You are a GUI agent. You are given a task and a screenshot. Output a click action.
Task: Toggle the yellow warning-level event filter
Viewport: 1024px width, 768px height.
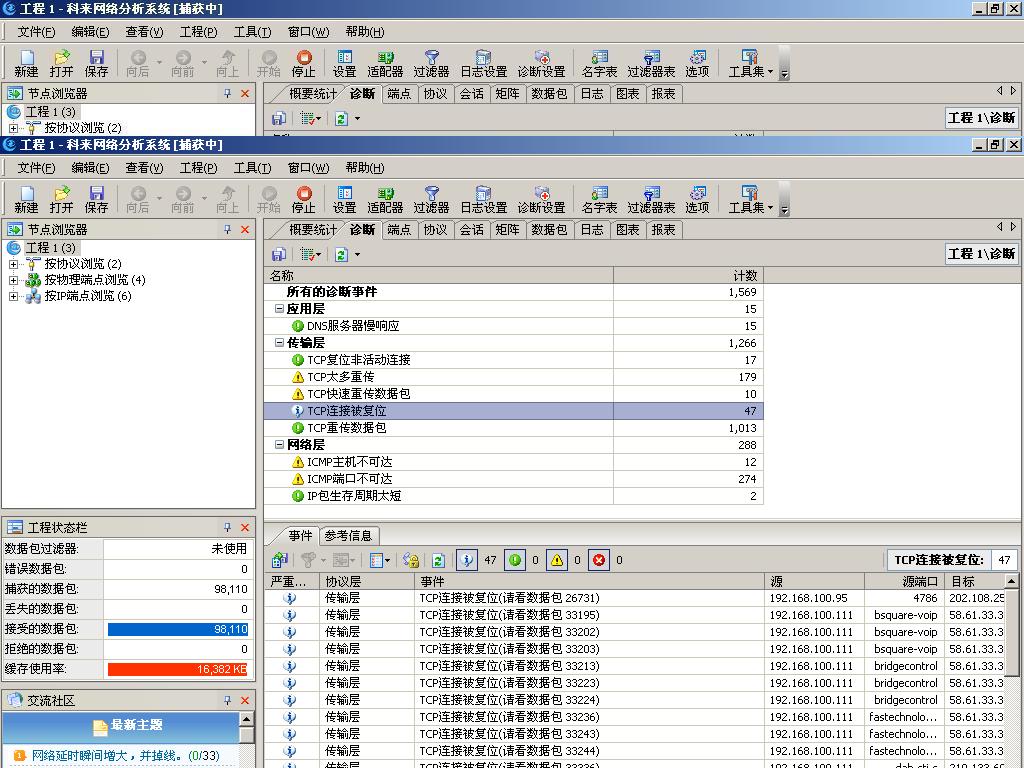[557, 560]
